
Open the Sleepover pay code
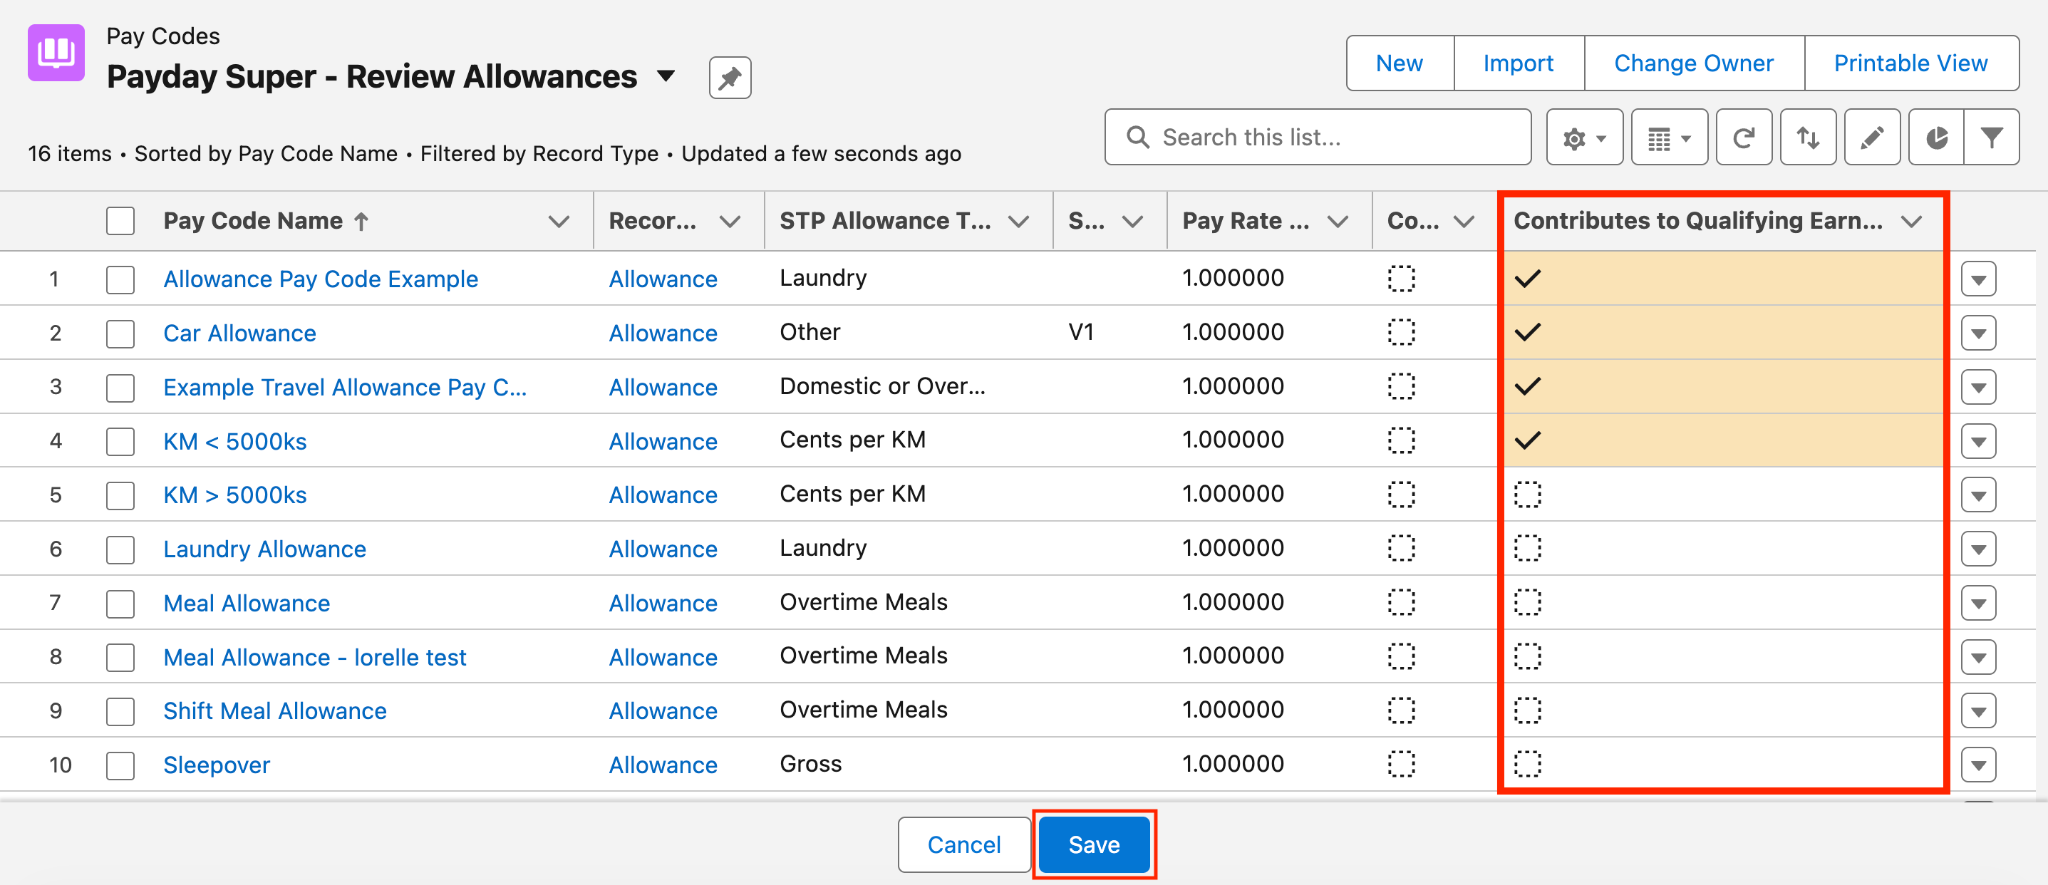217,765
